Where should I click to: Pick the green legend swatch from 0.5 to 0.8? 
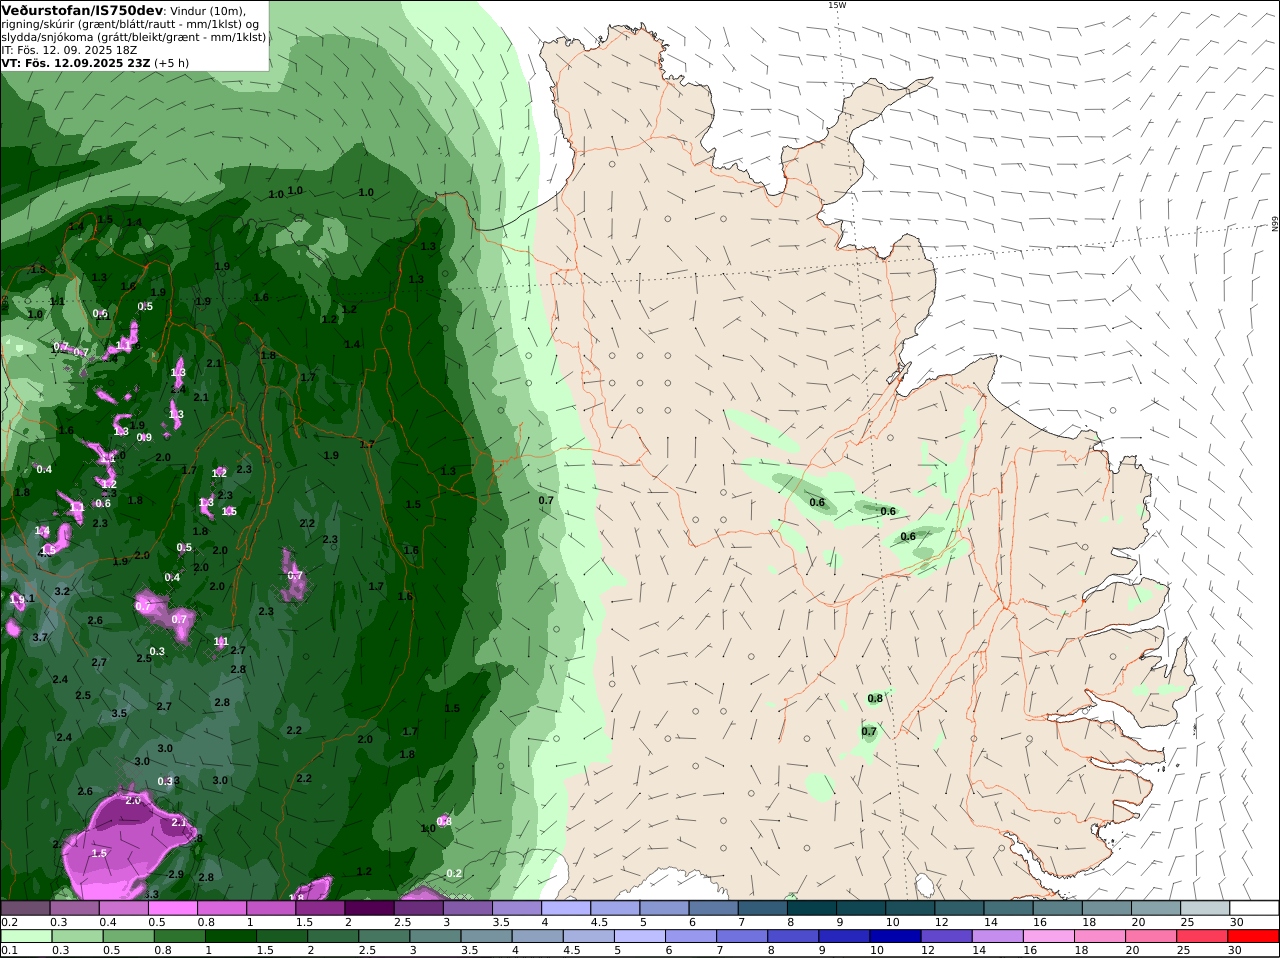click(128, 936)
